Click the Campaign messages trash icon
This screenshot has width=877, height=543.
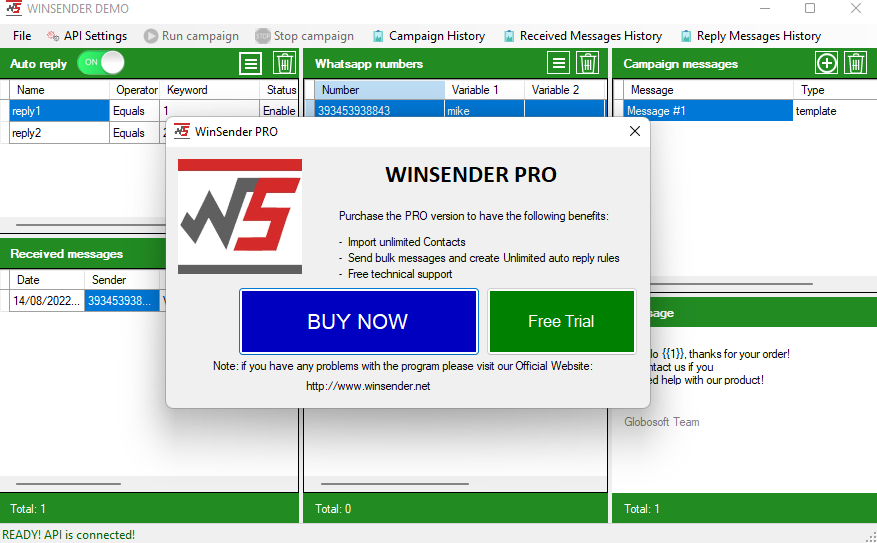tap(855, 63)
